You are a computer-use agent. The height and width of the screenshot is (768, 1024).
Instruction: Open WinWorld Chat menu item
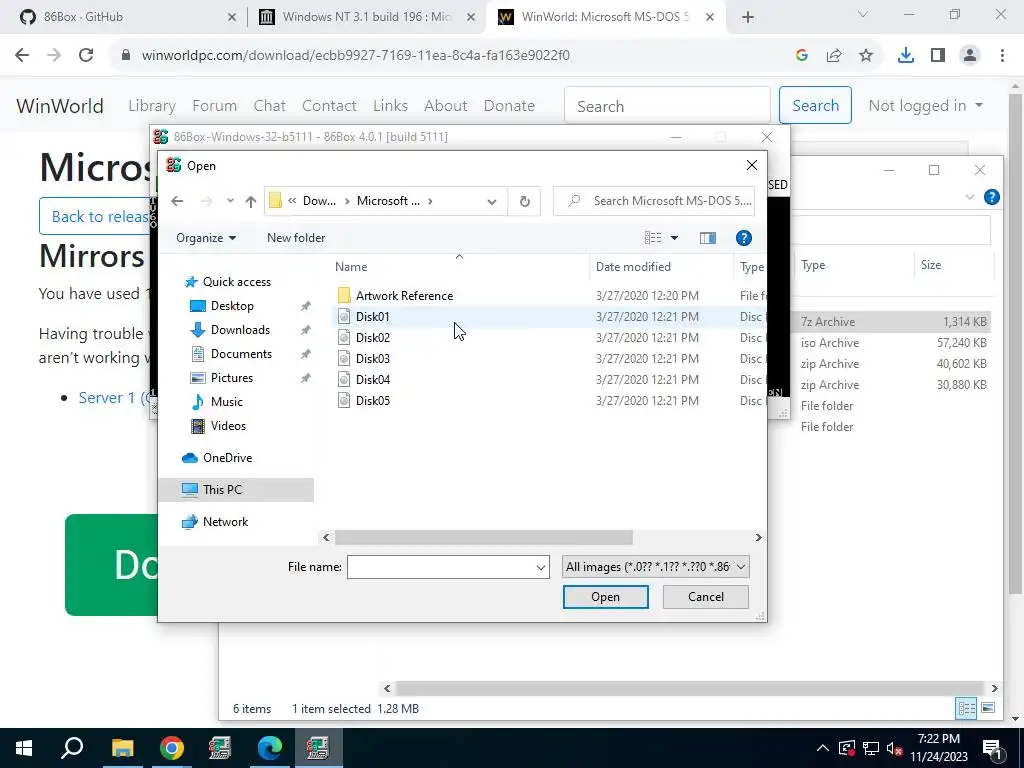(270, 106)
